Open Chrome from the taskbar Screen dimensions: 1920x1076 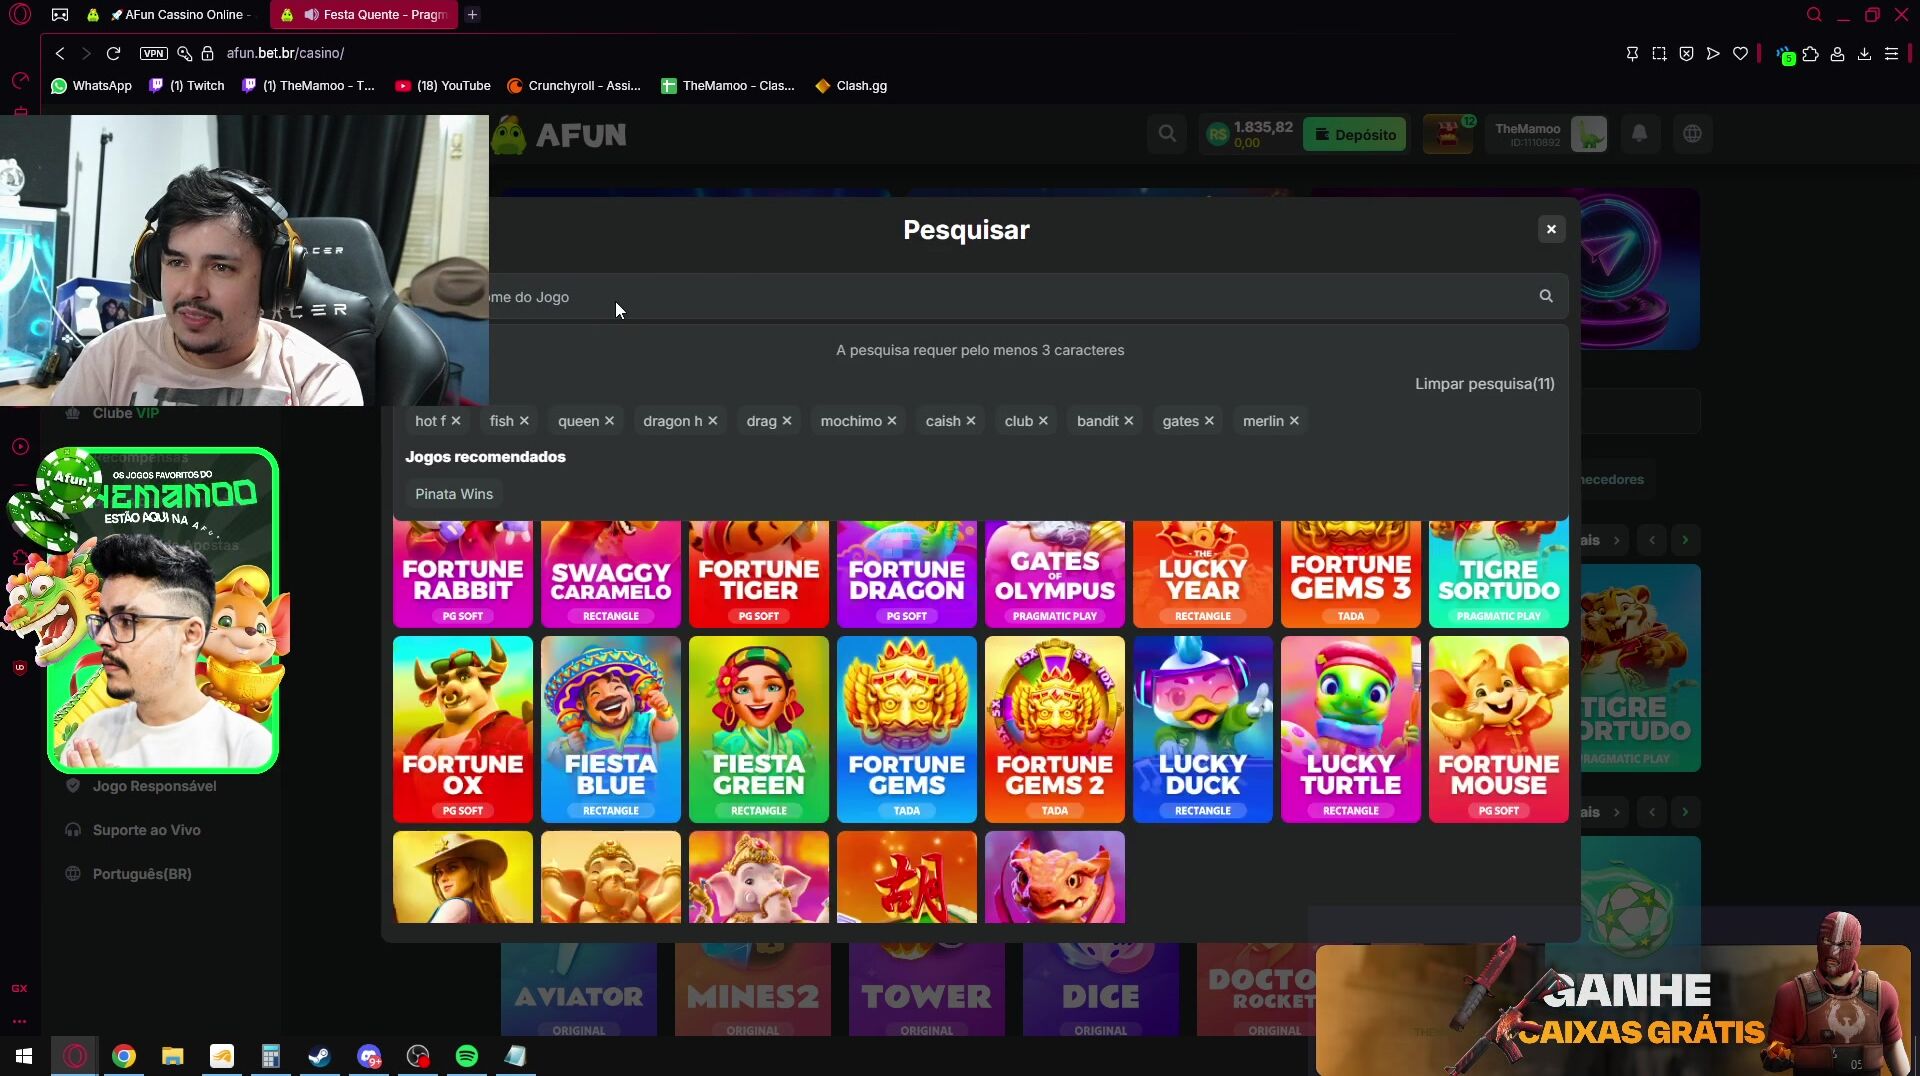click(124, 1056)
